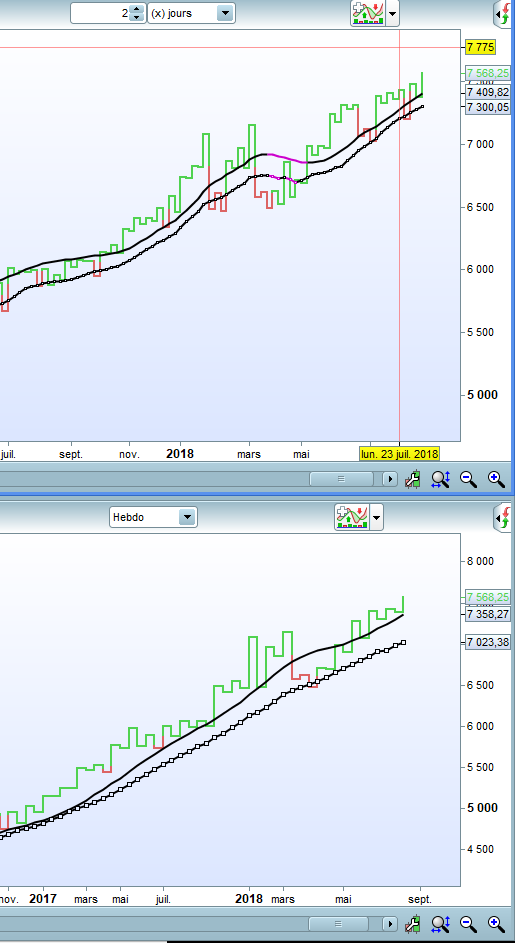Decrease the period stepper below value 2
This screenshot has width=515, height=943.
[x=138, y=17]
